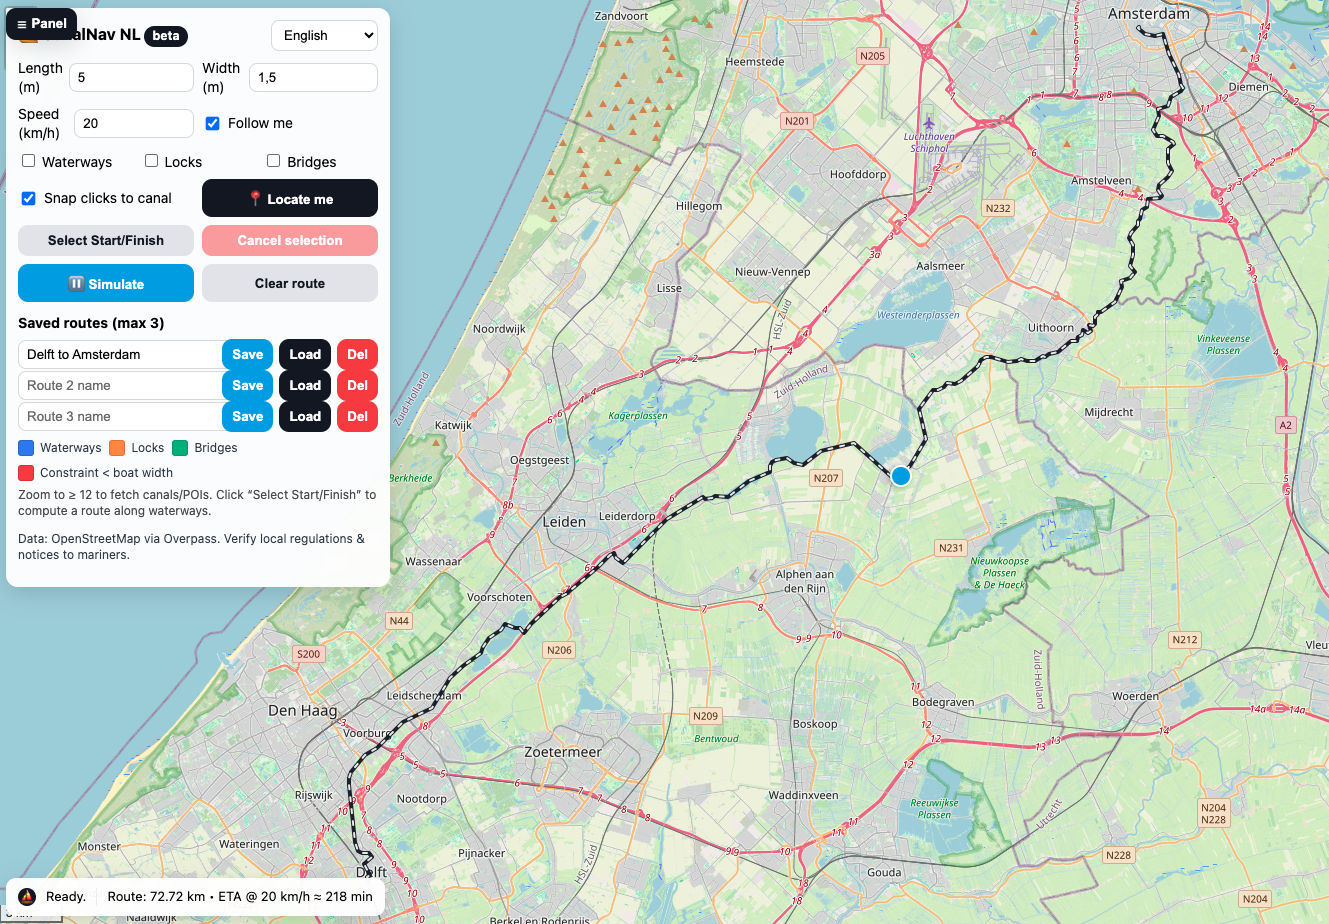Click the Clear route button

tap(290, 283)
